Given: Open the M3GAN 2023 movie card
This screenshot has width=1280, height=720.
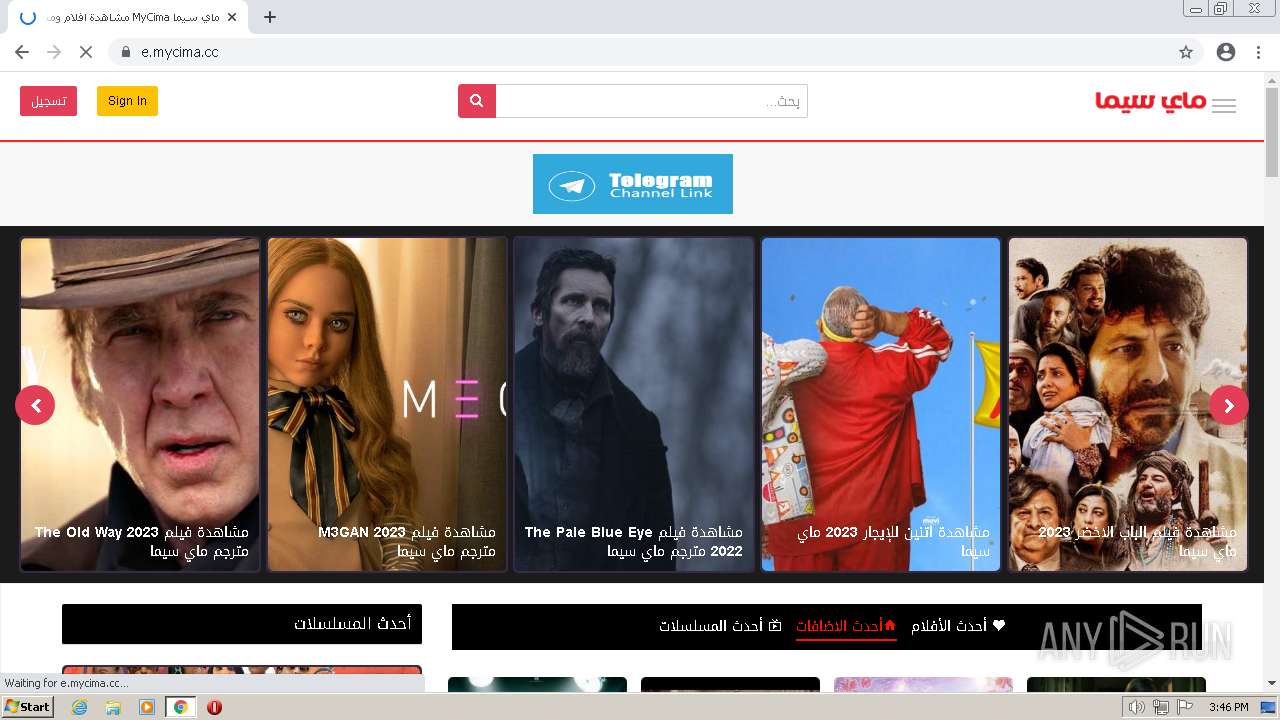Looking at the screenshot, I should click(x=387, y=404).
